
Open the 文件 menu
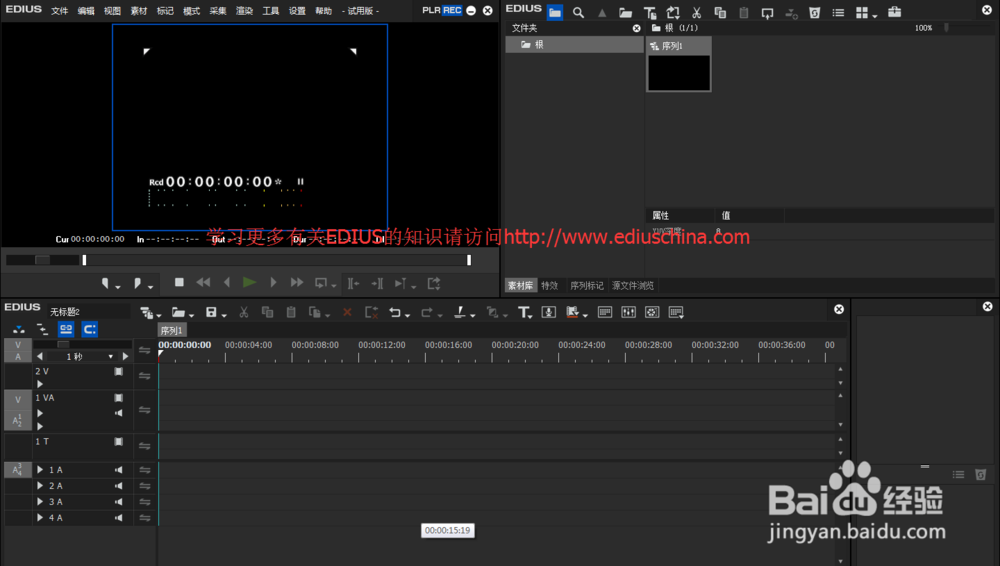click(59, 11)
